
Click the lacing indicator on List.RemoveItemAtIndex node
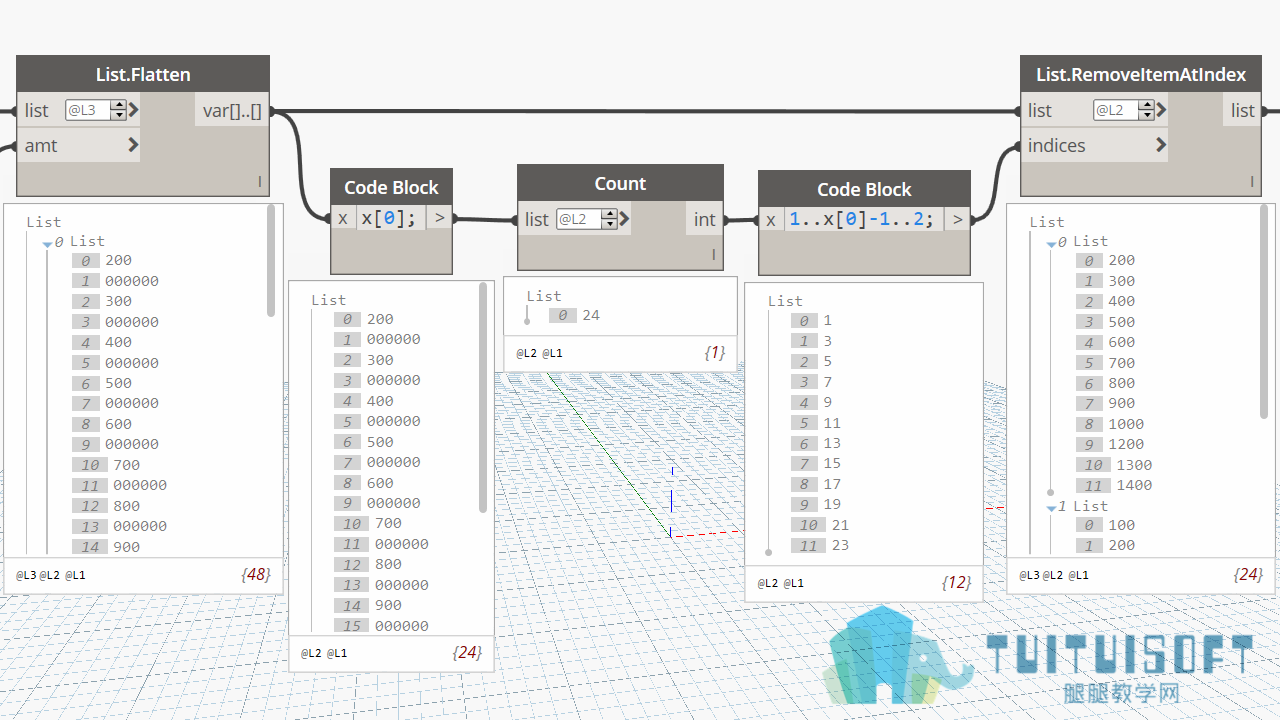pyautogui.click(x=1252, y=182)
